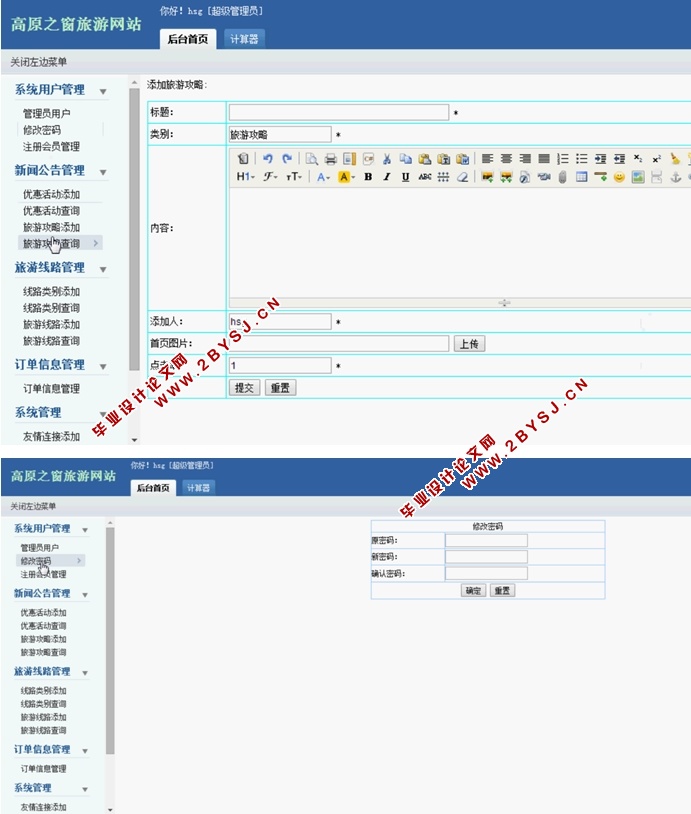
Task: Click the broom clear-HTML icon
Action: coord(675,158)
